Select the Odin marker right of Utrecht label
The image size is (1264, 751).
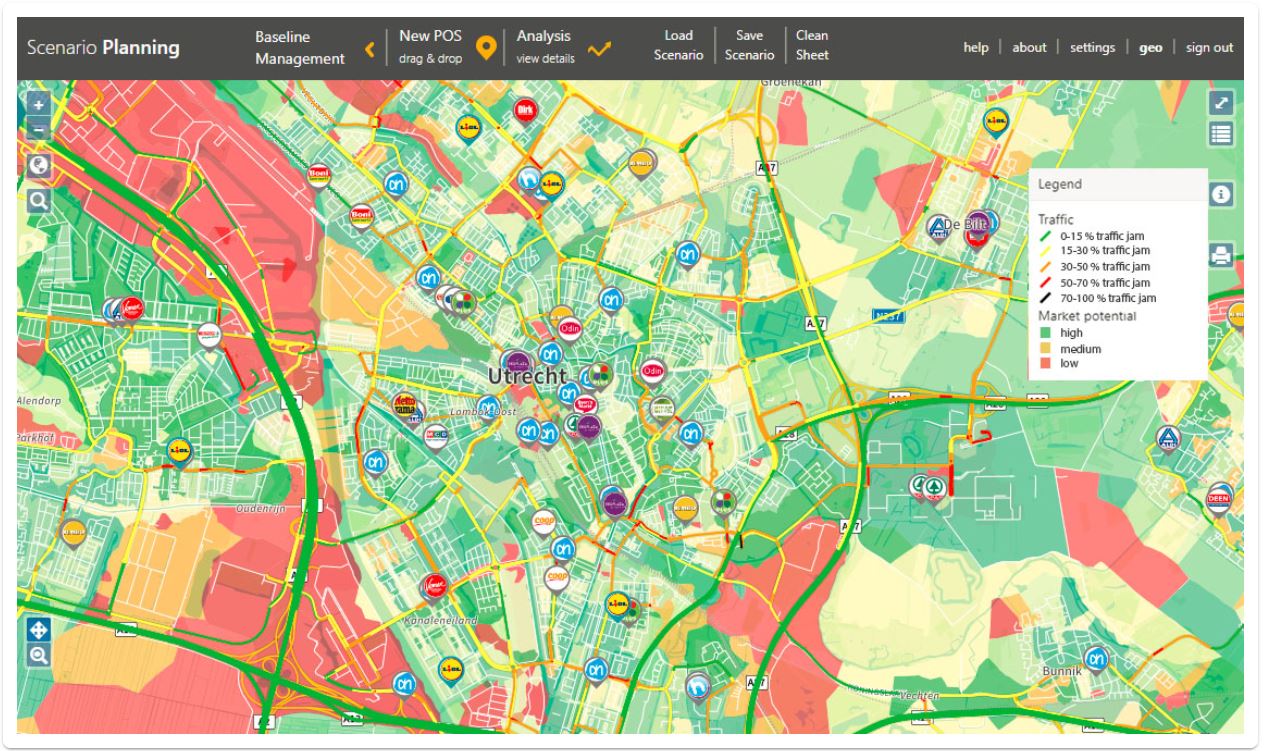pos(653,372)
